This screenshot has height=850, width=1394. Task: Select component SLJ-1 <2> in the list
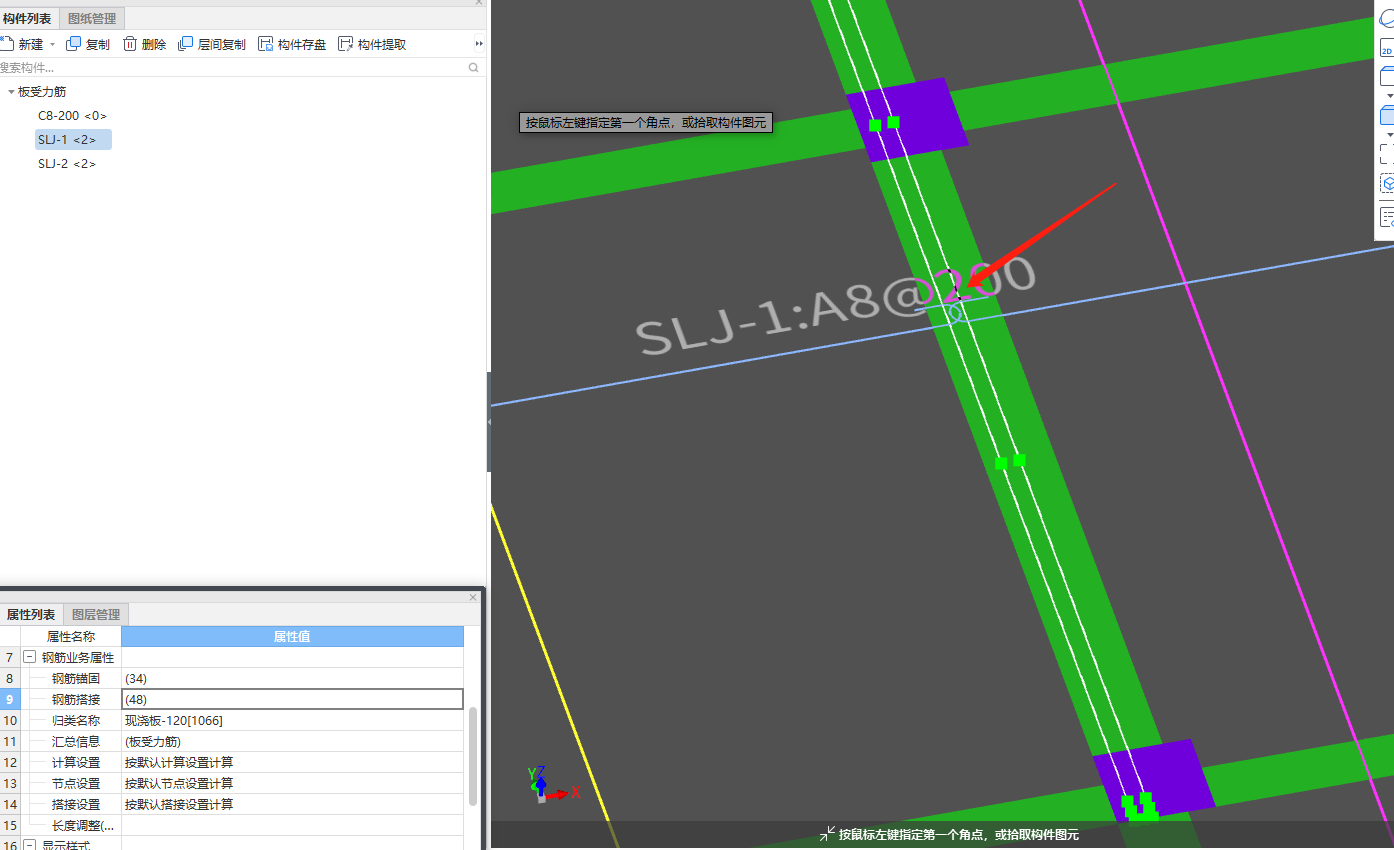tap(73, 140)
